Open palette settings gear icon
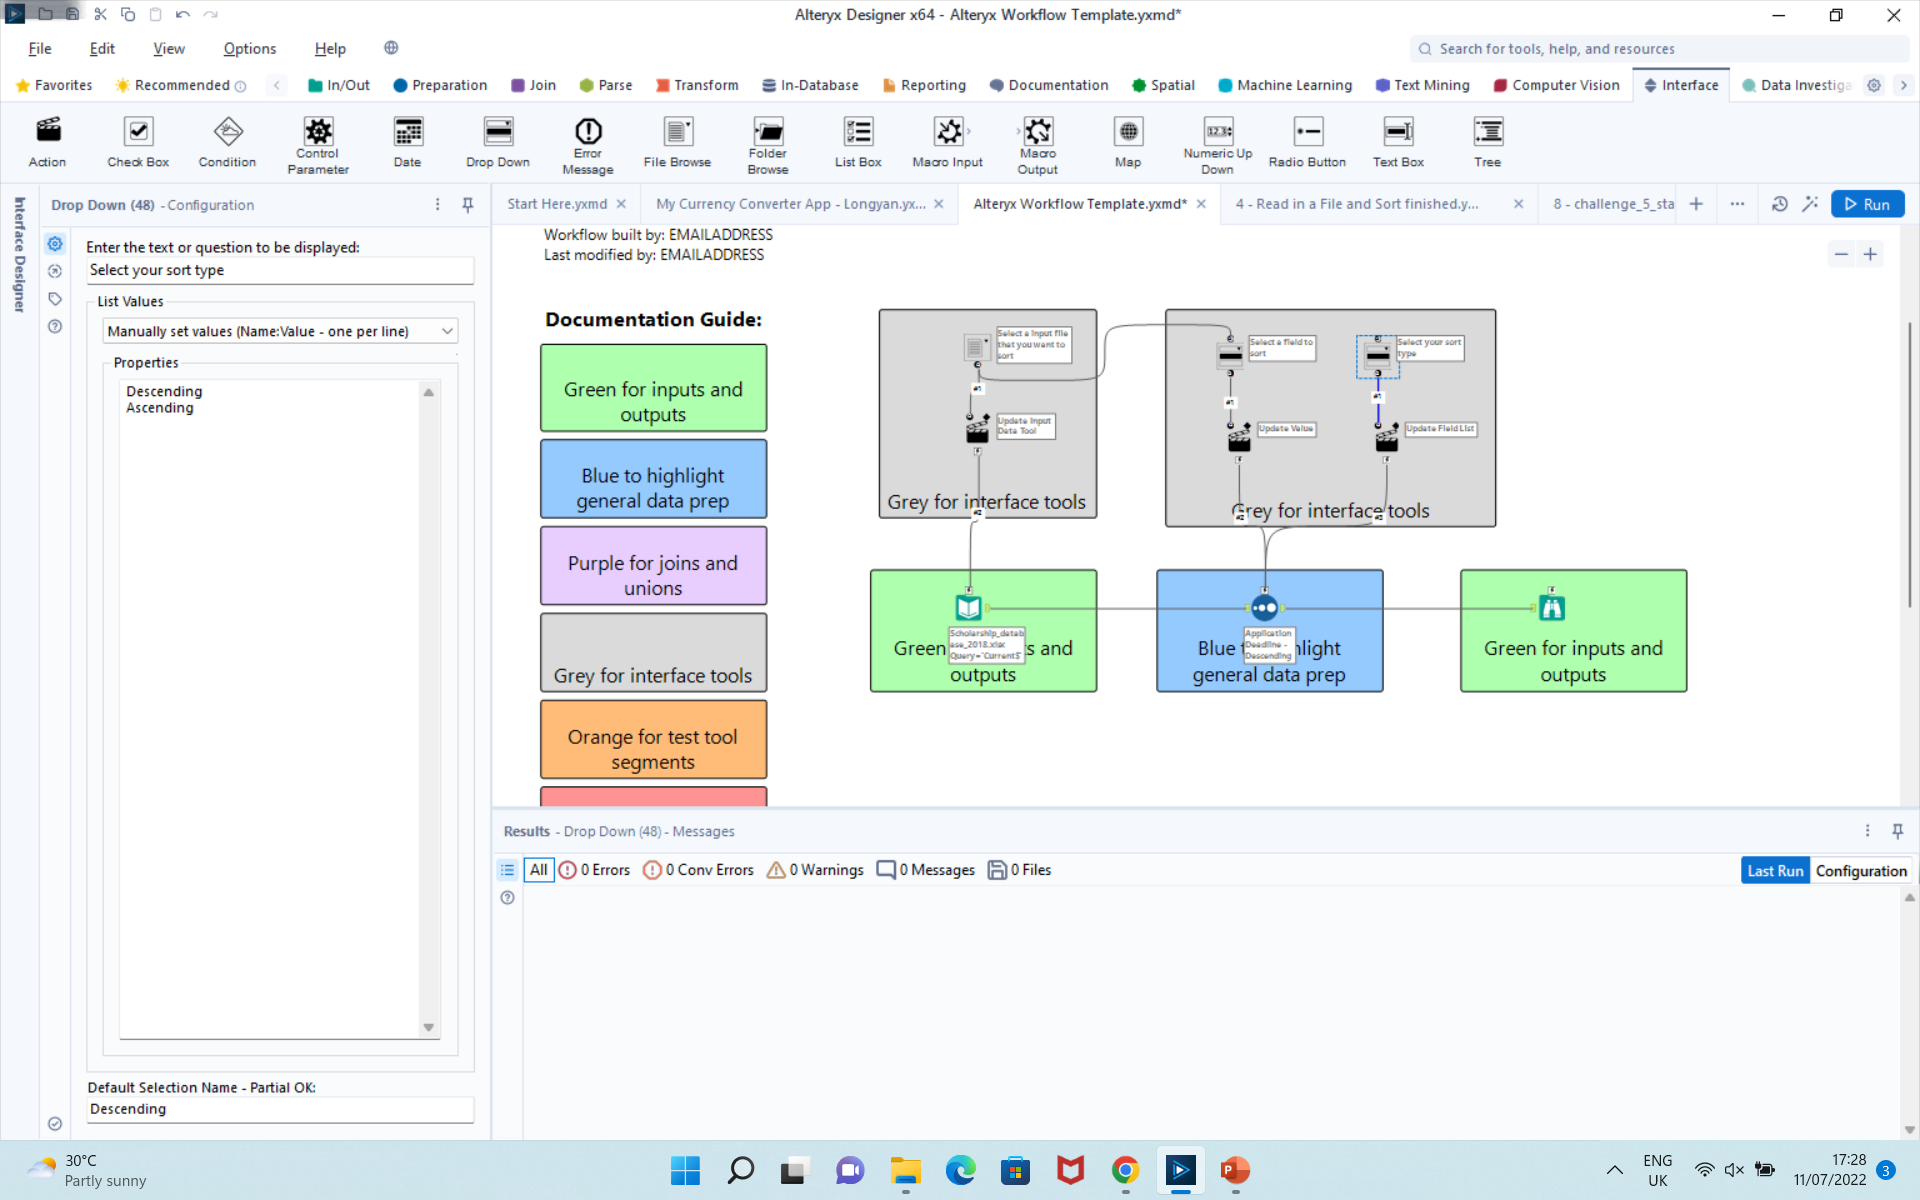 point(1874,85)
